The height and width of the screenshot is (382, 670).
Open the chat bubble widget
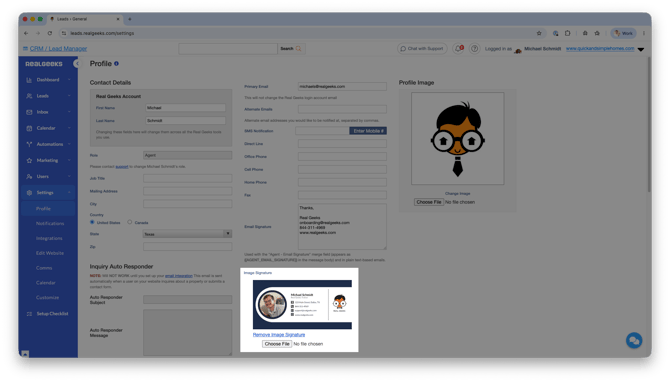(634, 340)
